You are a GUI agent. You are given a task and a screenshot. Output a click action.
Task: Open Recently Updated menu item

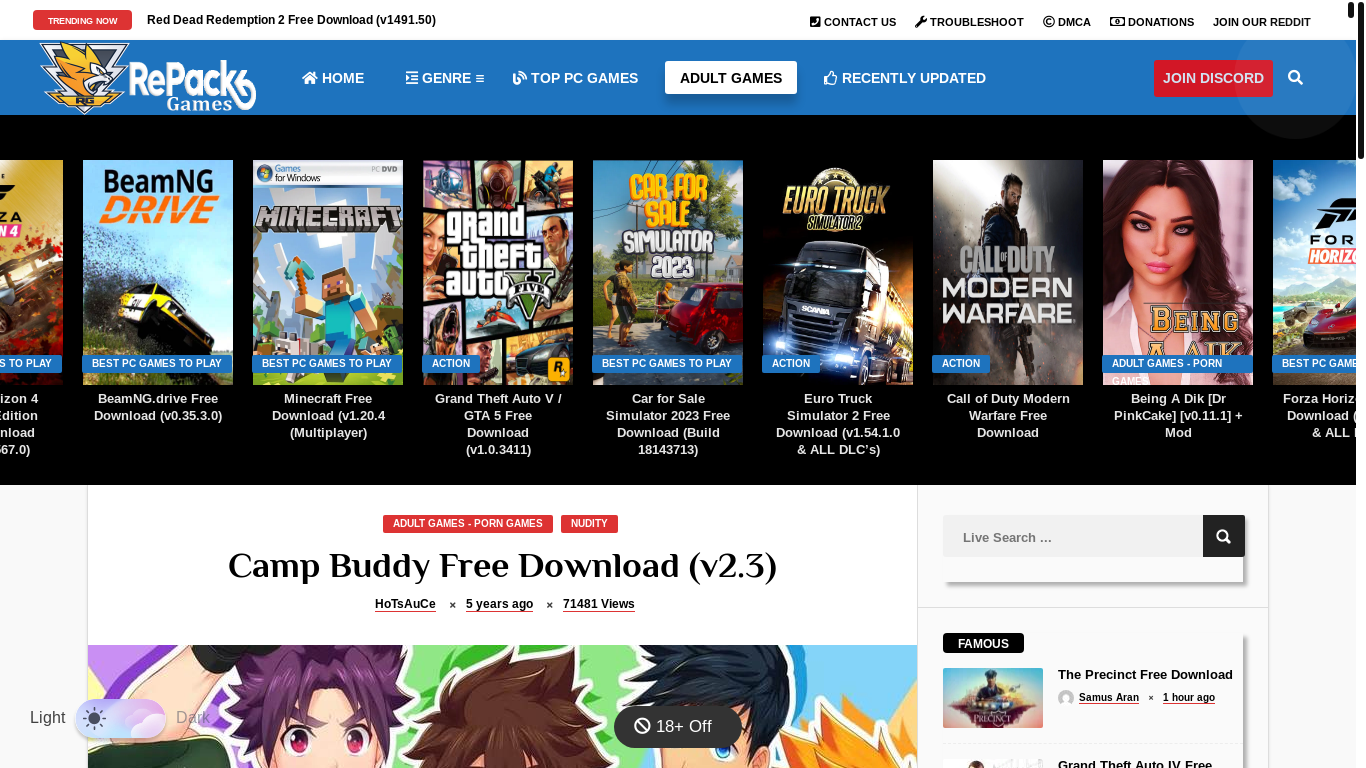(905, 78)
